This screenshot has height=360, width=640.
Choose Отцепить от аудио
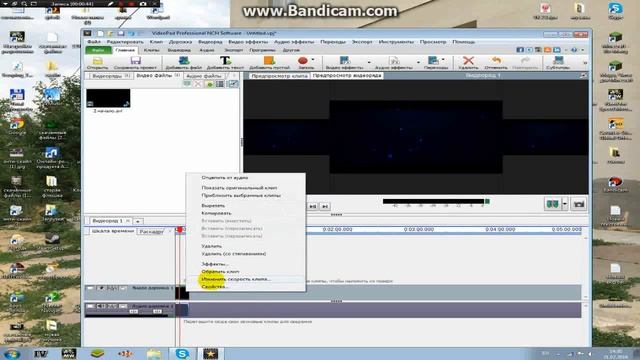pyautogui.click(x=224, y=178)
